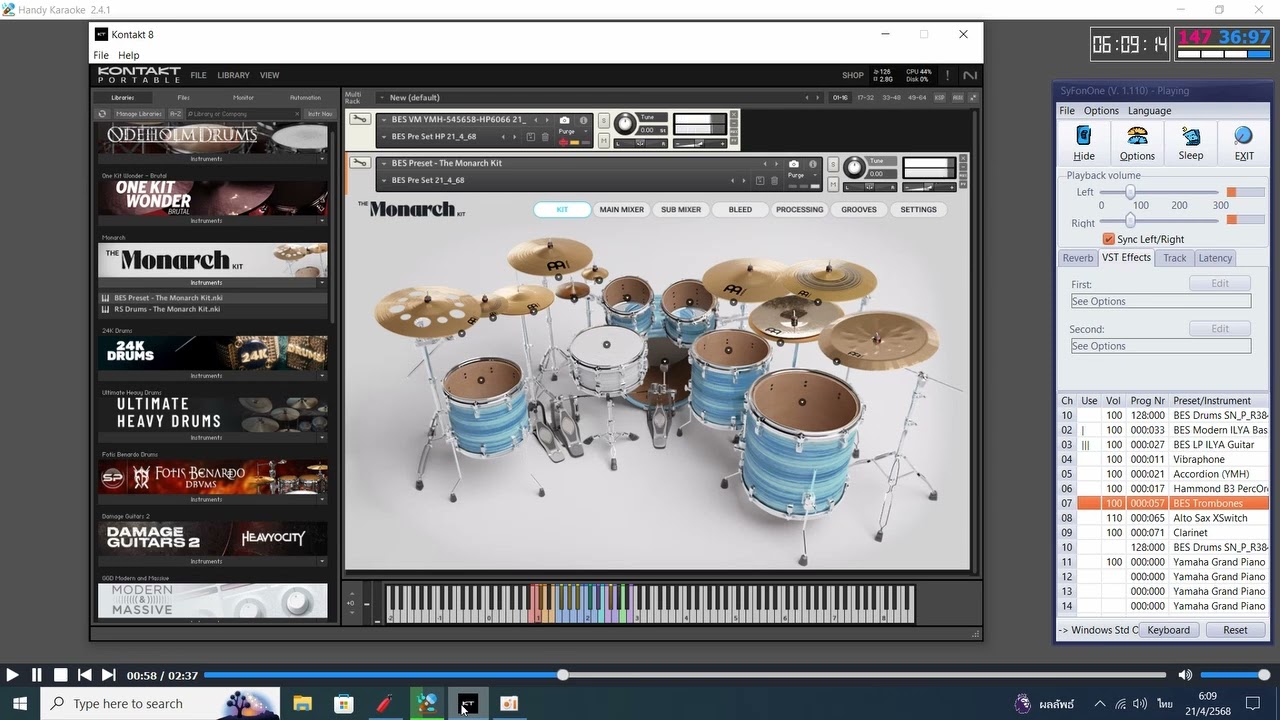This screenshot has height=720, width=1280.
Task: Toggle Solo on Monarch Kit instrument
Action: coord(833,164)
